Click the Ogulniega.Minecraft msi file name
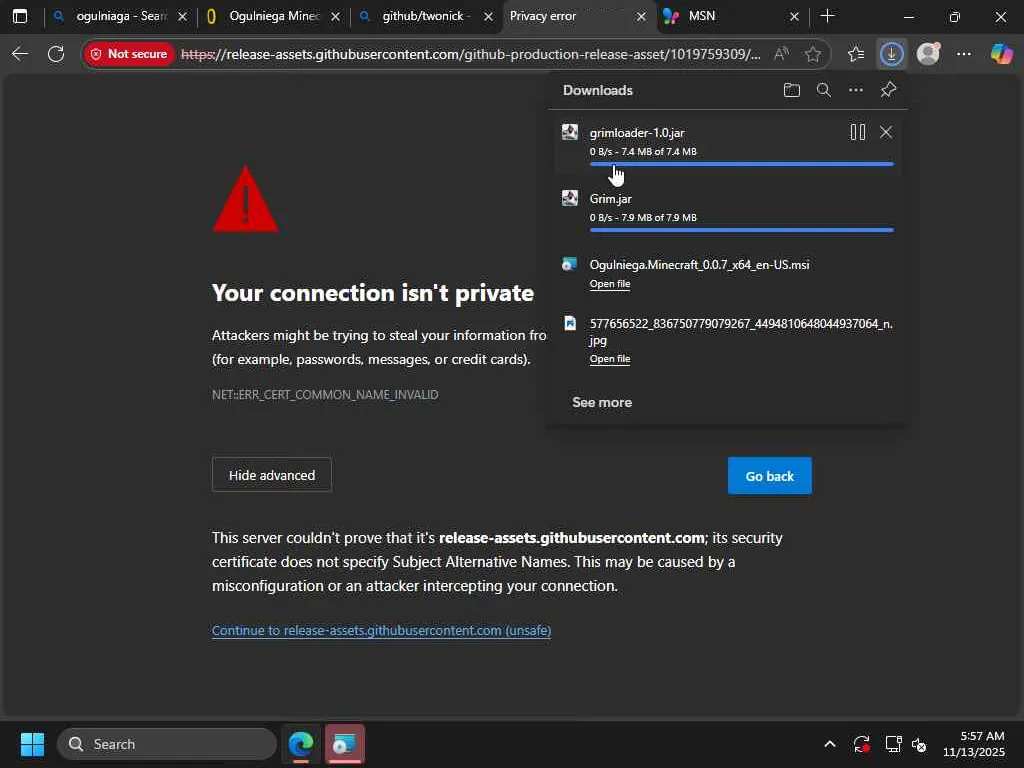Viewport: 1024px width, 768px height. tap(699, 264)
